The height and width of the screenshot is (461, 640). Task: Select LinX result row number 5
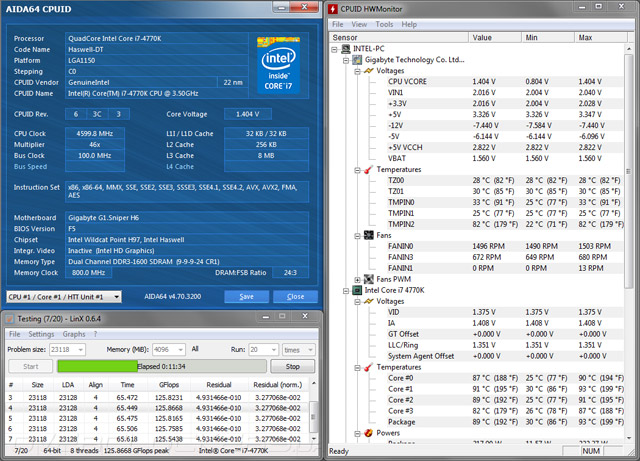pos(158,418)
